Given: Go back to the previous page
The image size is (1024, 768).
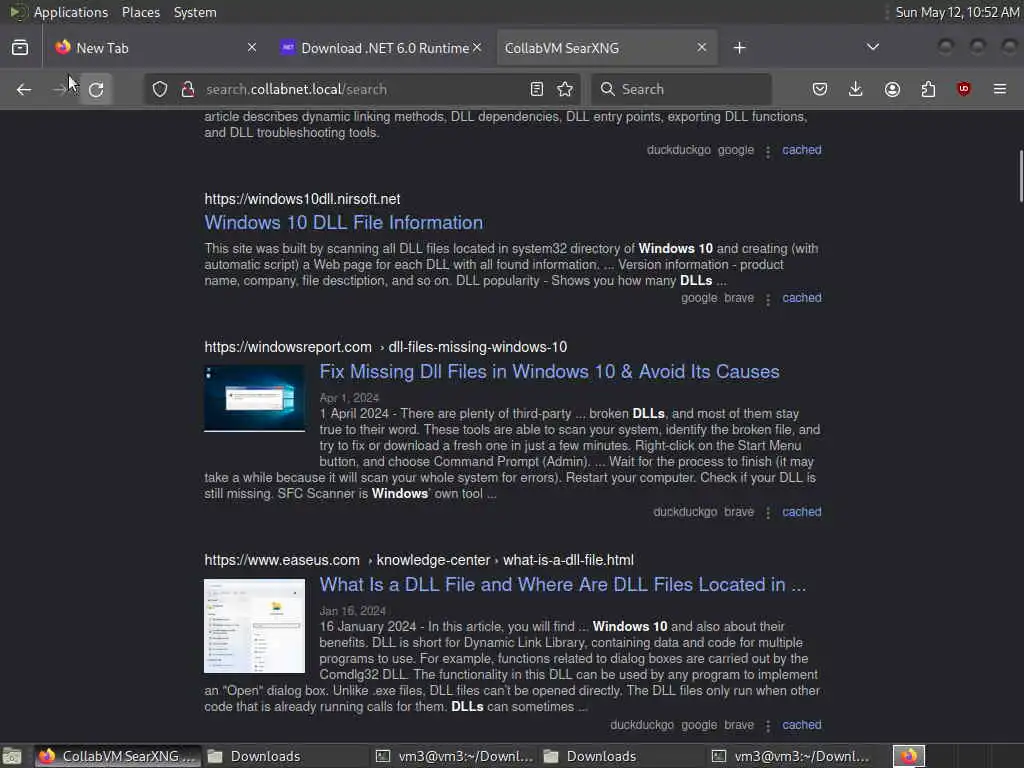Looking at the screenshot, I should tap(24, 89).
